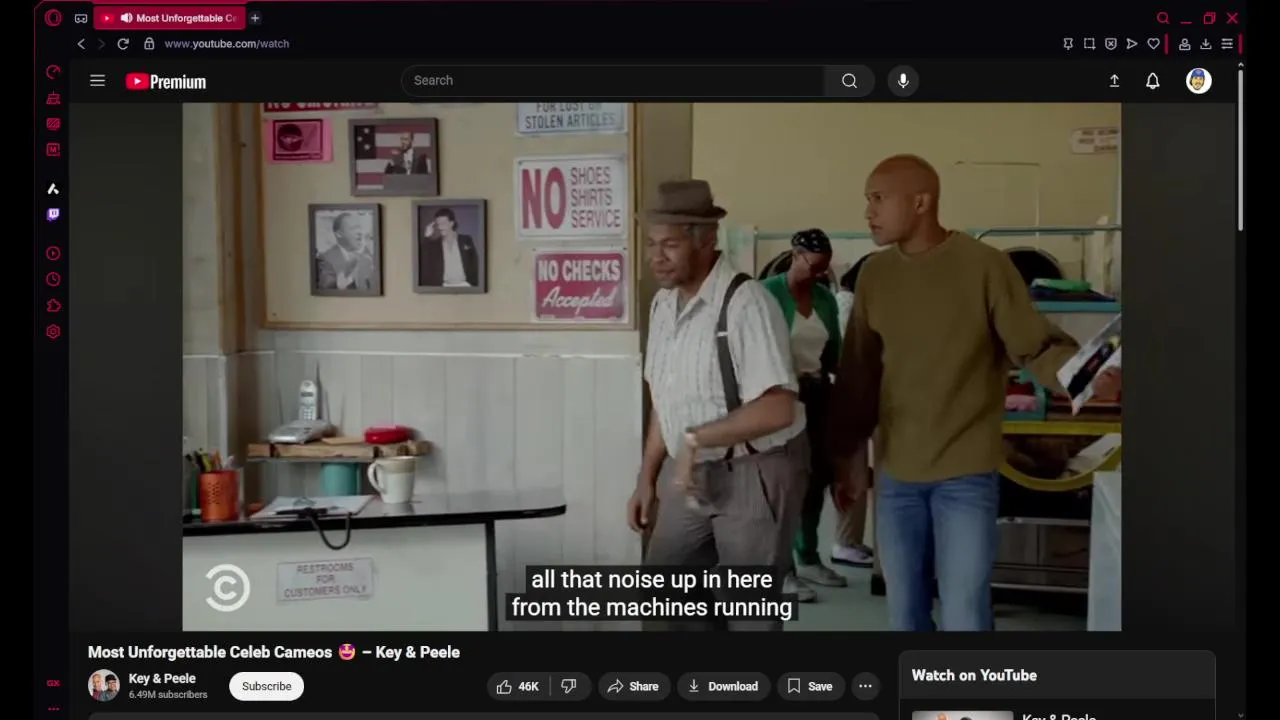The height and width of the screenshot is (720, 1280).
Task: Open the Key & Peele channel name link
Action: point(162,678)
